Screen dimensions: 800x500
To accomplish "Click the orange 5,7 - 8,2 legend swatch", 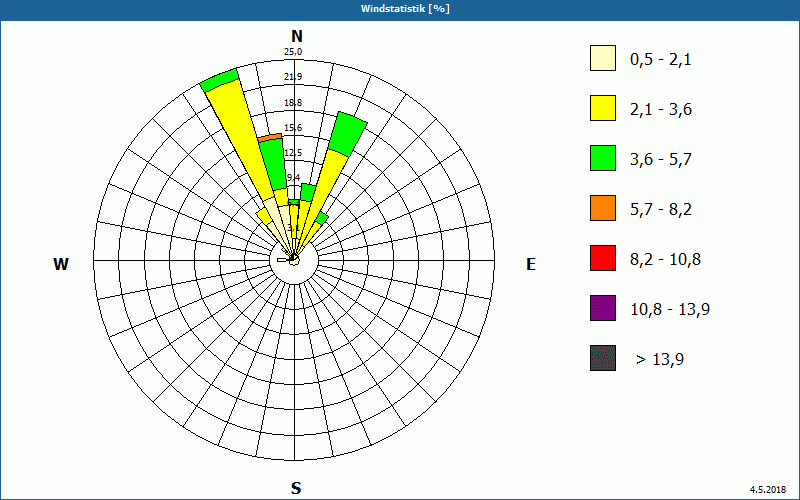I will coord(603,208).
